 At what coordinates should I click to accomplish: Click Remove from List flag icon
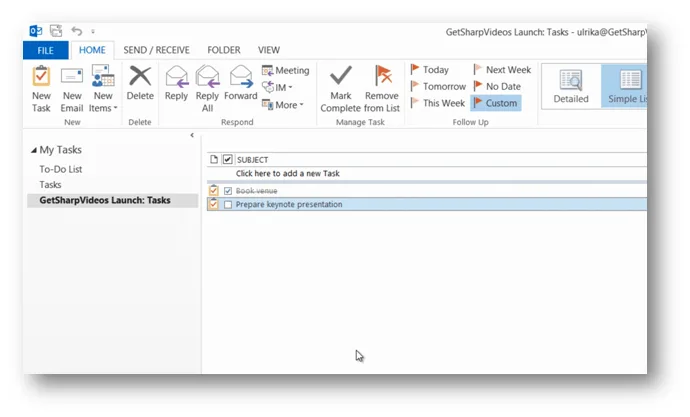click(x=383, y=75)
